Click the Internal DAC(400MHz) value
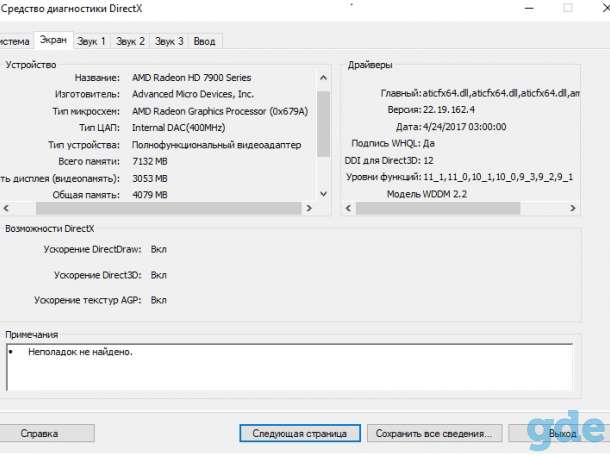 pyautogui.click(x=178, y=128)
